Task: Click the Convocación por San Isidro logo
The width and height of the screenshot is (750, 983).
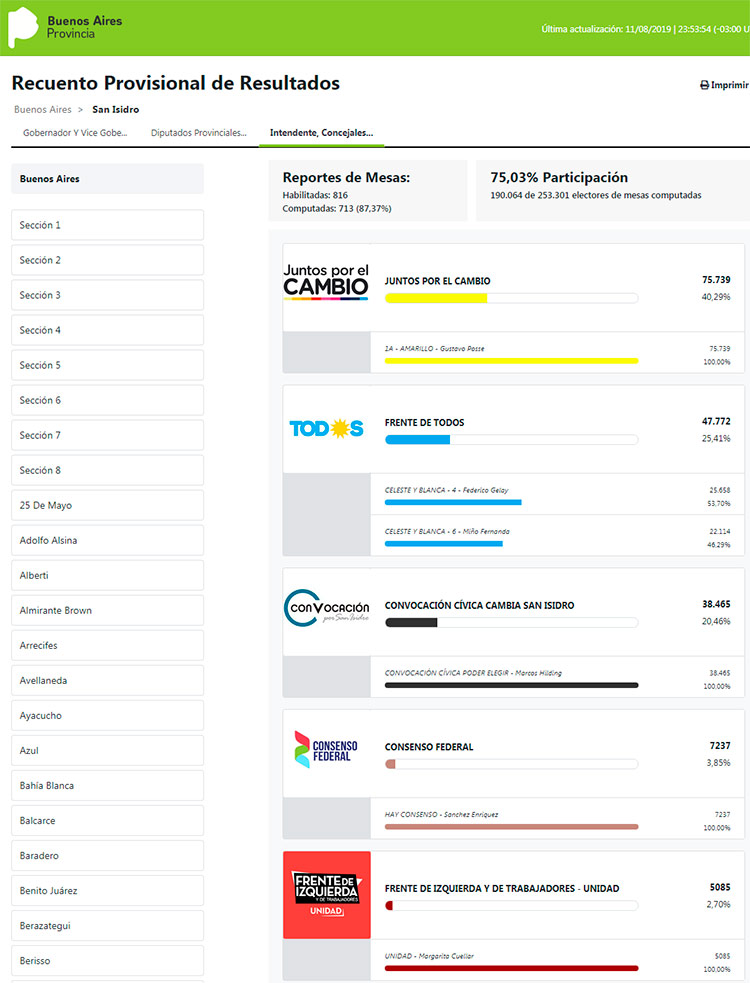Action: (326, 610)
